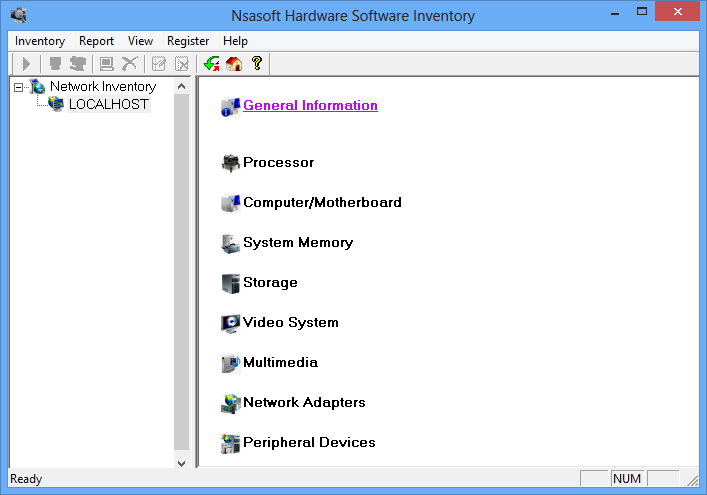Click the Processor chip icon
Viewport: 707px width, 495px height.
pyautogui.click(x=230, y=163)
